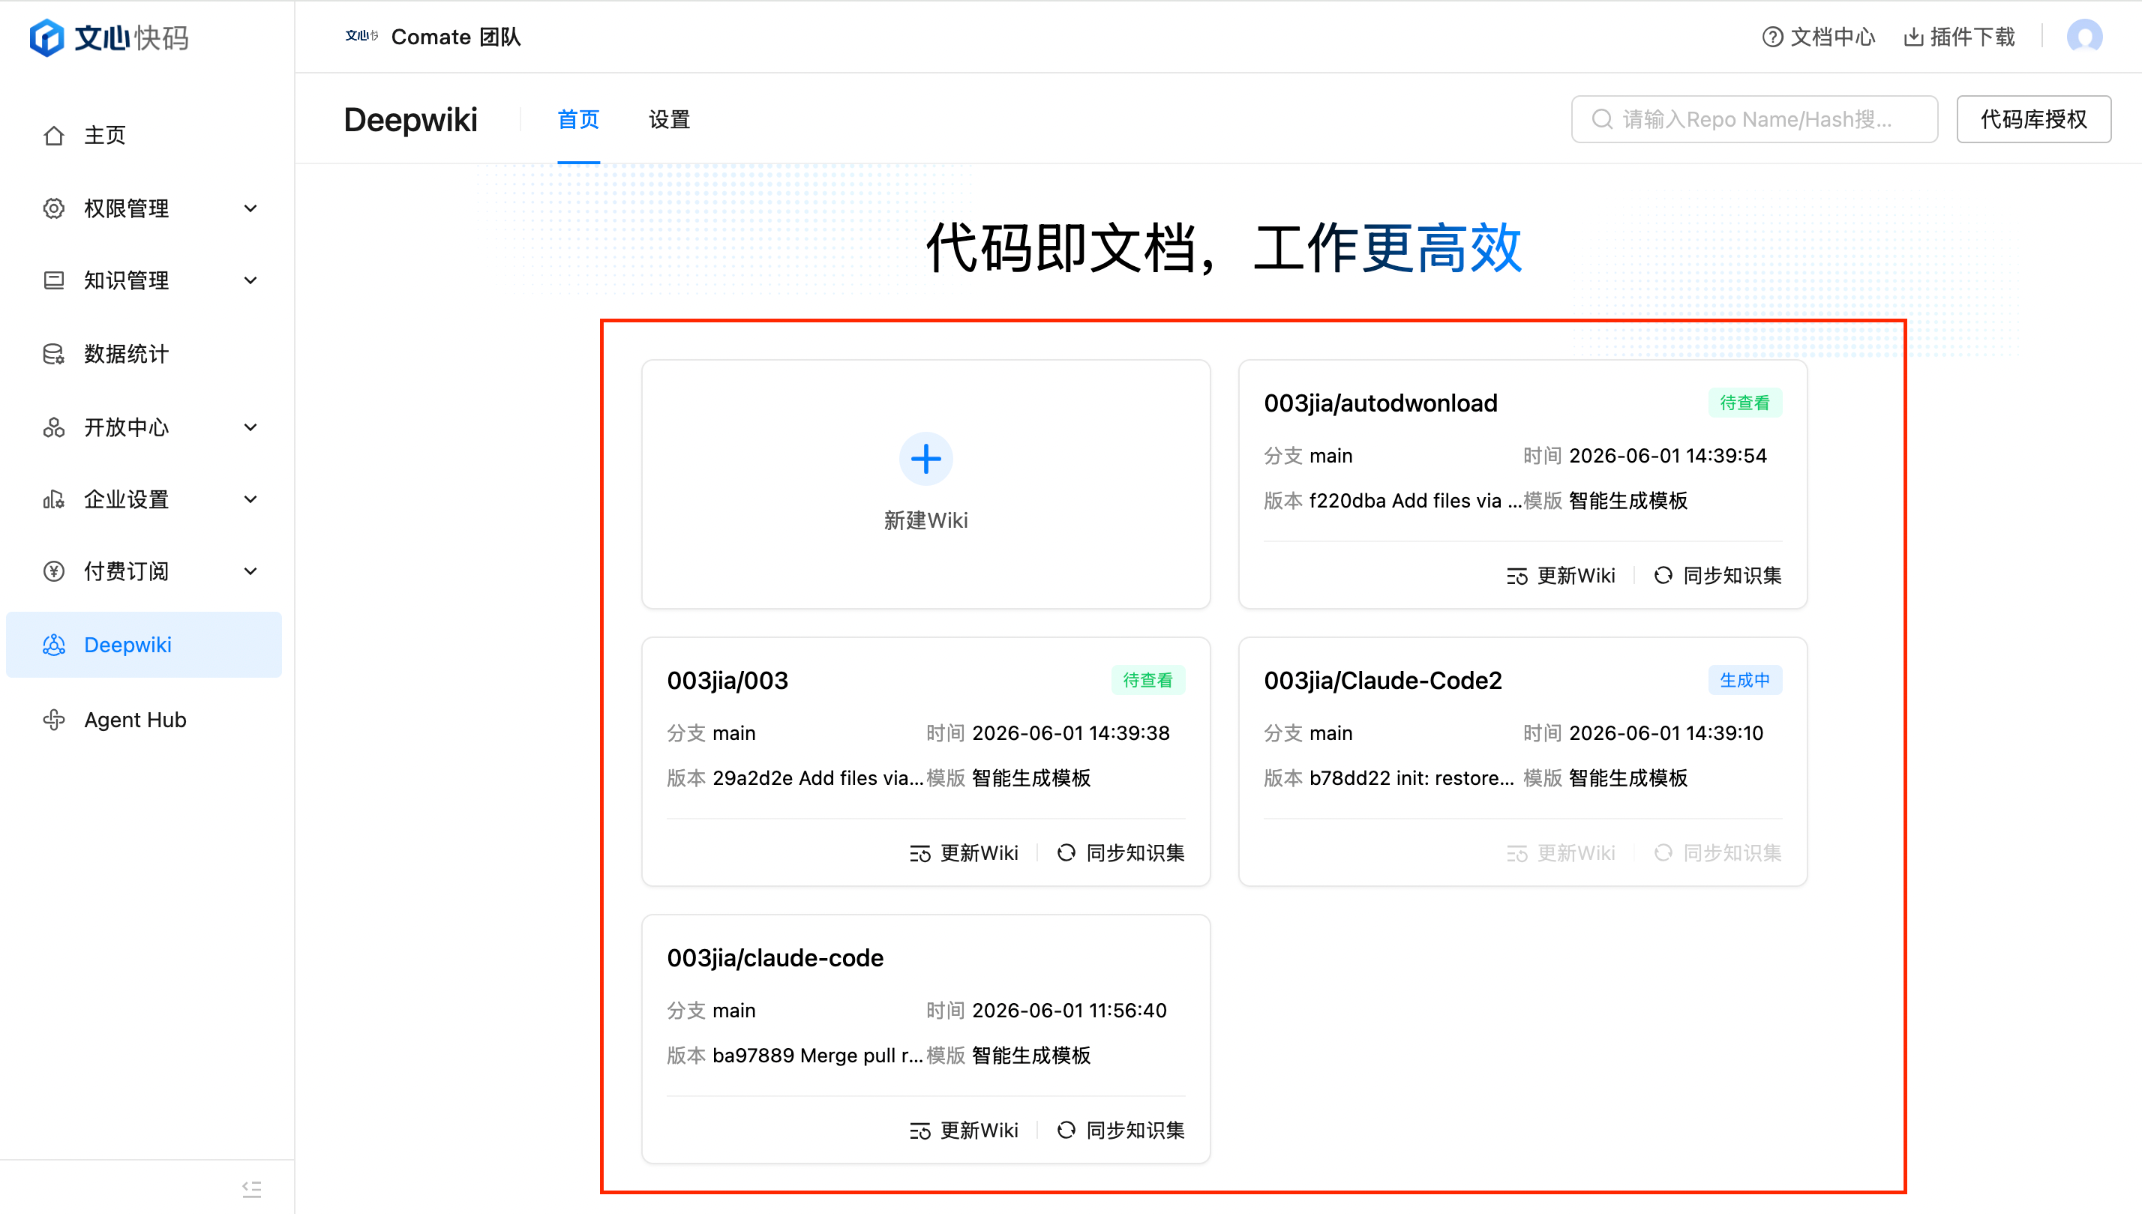Click the 文档中心 help icon
2142x1214 pixels.
[1772, 37]
